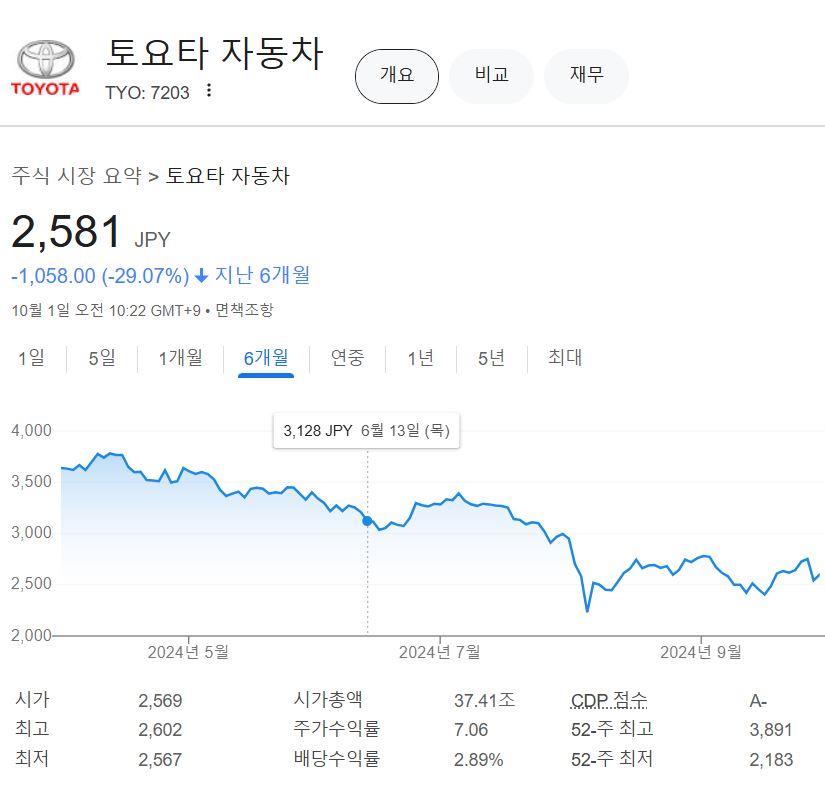The width and height of the screenshot is (825, 790).
Task: Open the 재무 financials tab
Action: 586,76
